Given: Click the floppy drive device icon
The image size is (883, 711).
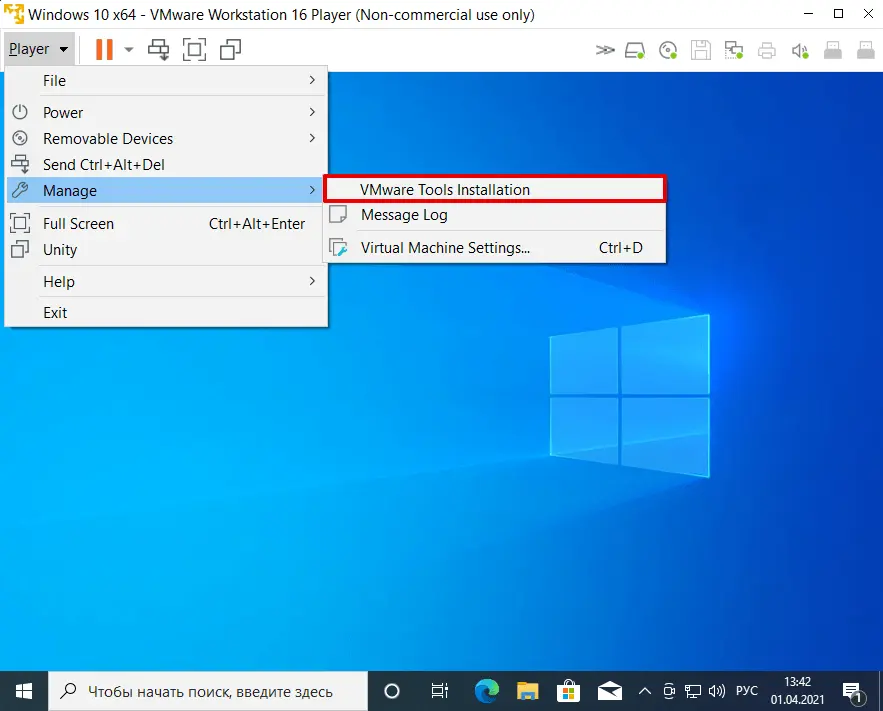Looking at the screenshot, I should [701, 51].
